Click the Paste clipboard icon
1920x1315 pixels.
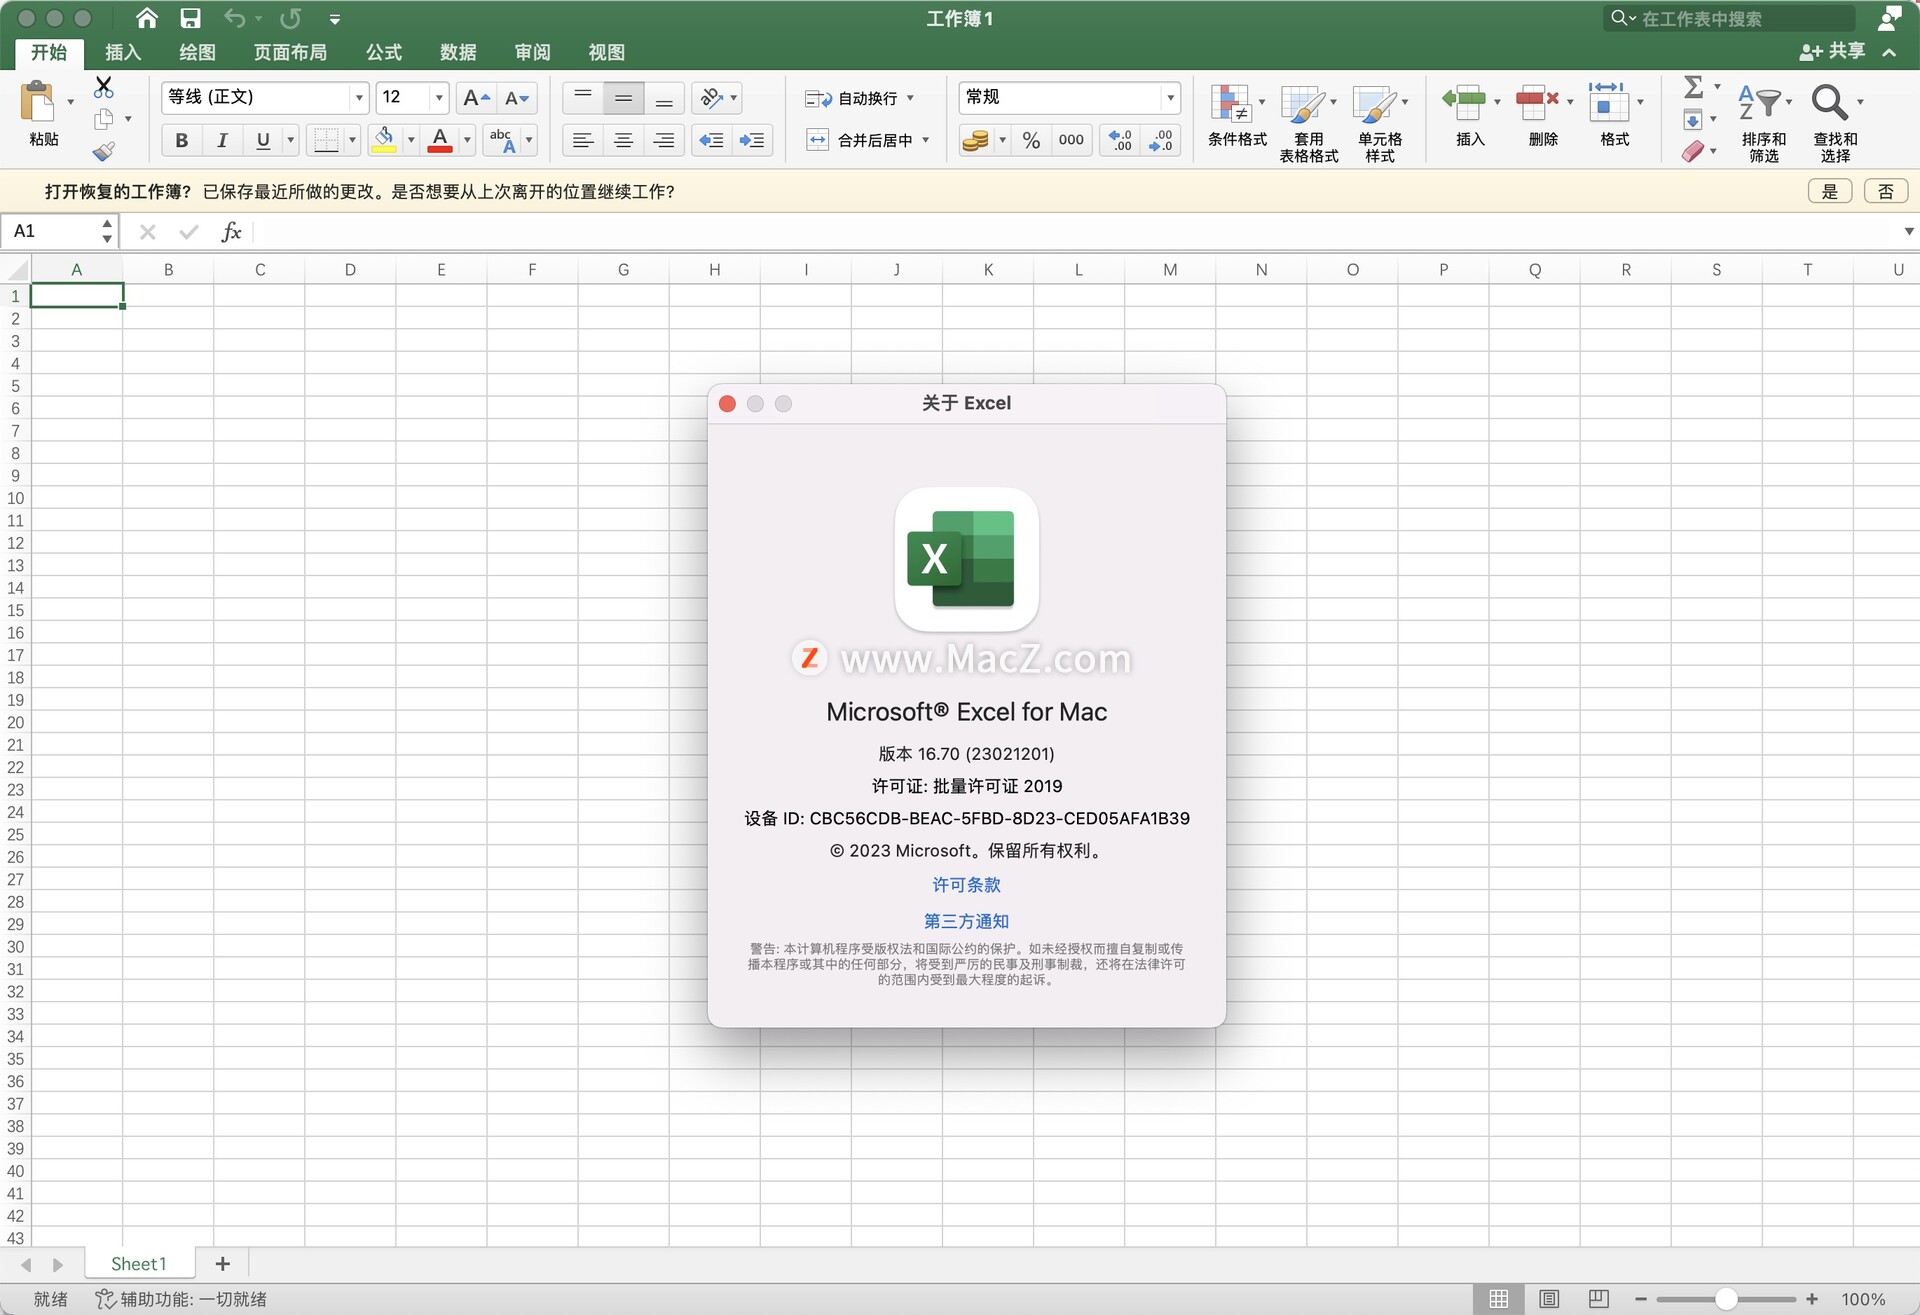pyautogui.click(x=38, y=104)
